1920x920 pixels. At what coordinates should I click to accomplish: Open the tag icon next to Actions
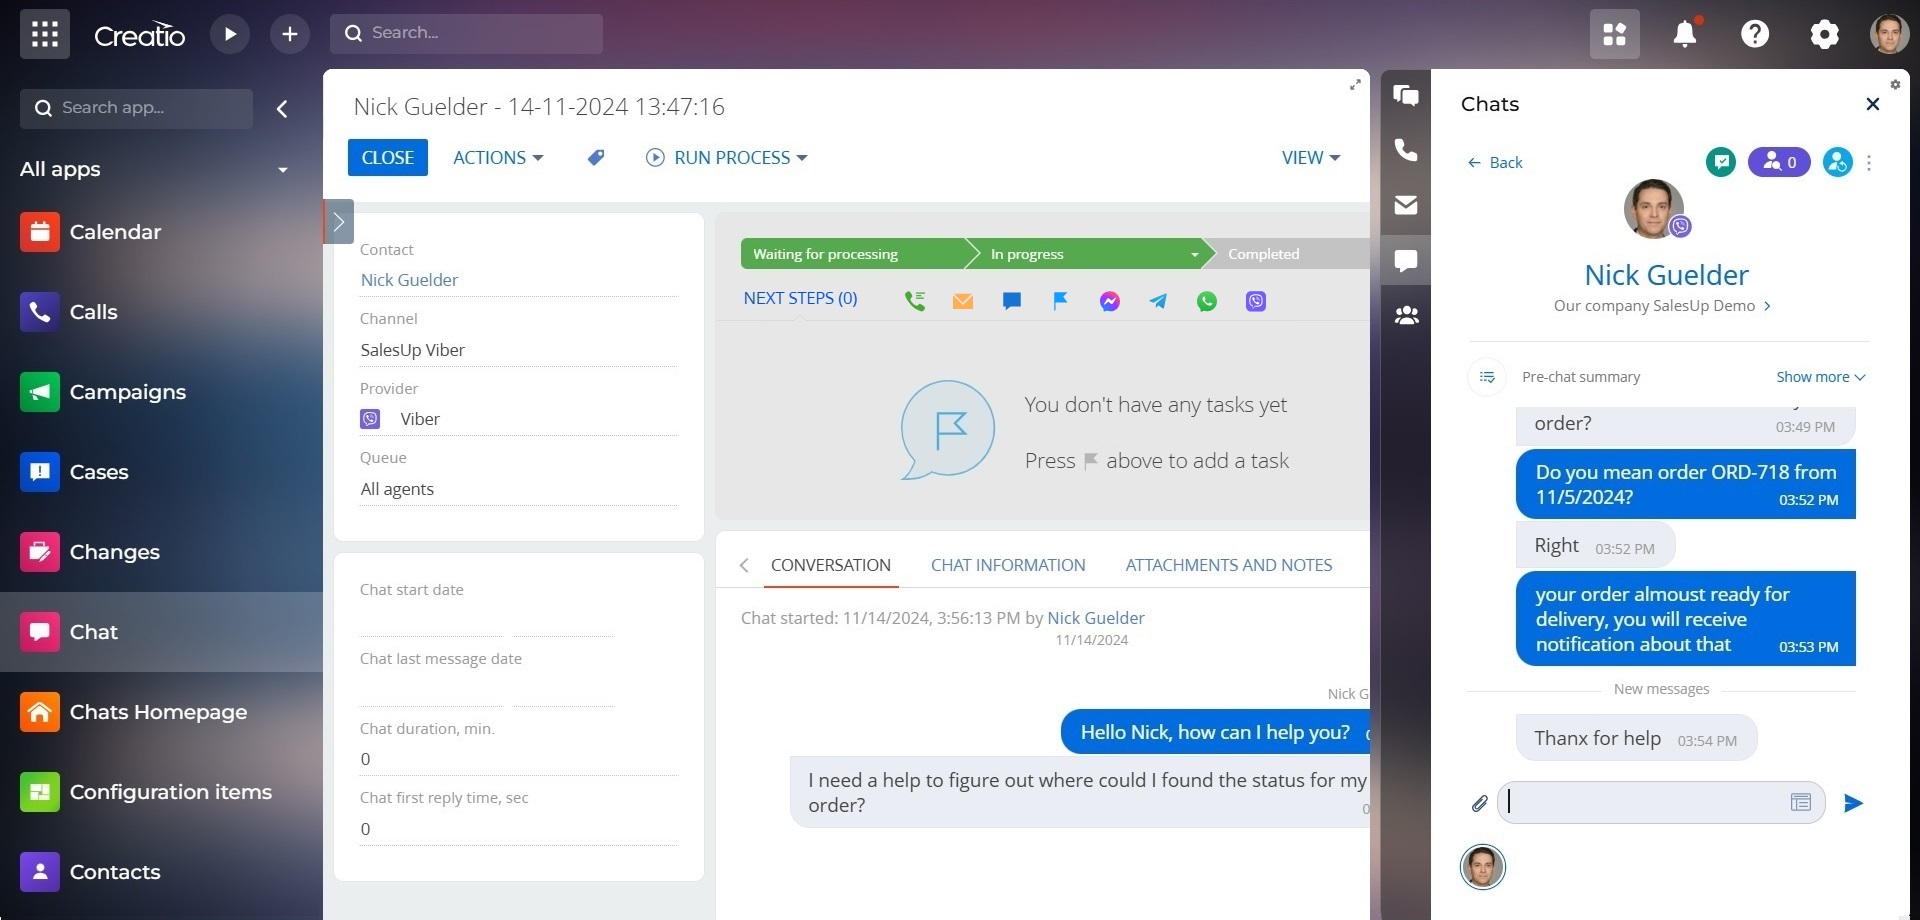[595, 158]
